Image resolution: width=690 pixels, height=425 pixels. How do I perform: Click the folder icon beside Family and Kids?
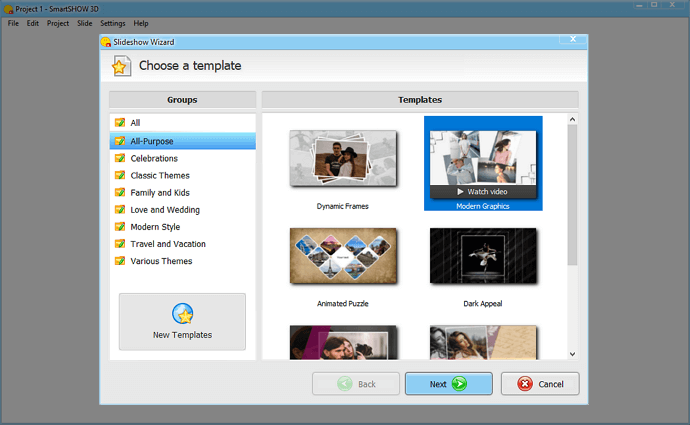(x=120, y=193)
